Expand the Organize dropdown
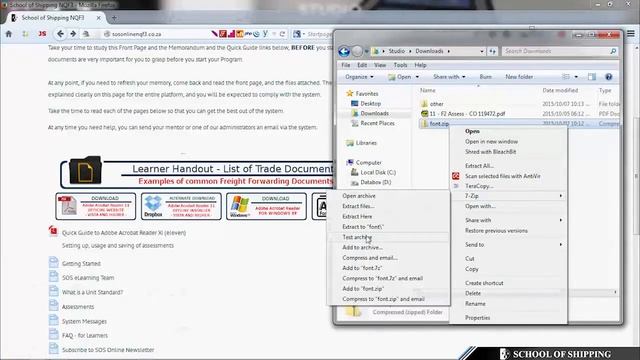Image resolution: width=640 pixels, height=360 pixels. coord(359,77)
